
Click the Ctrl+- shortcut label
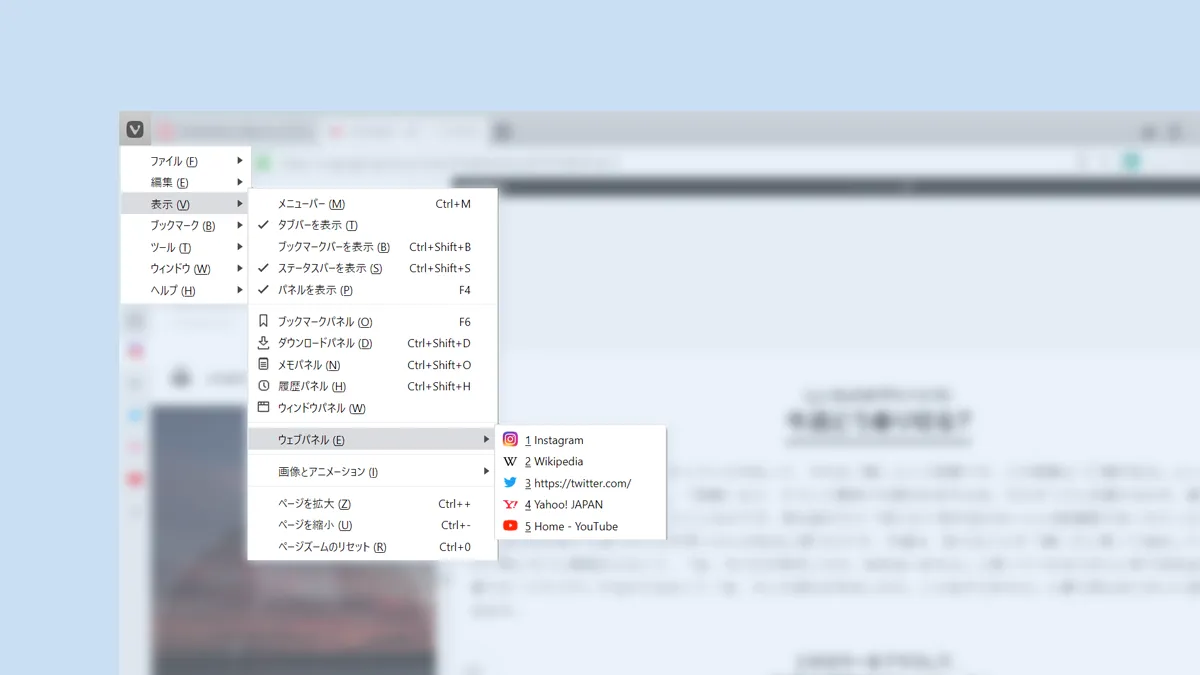(456, 525)
